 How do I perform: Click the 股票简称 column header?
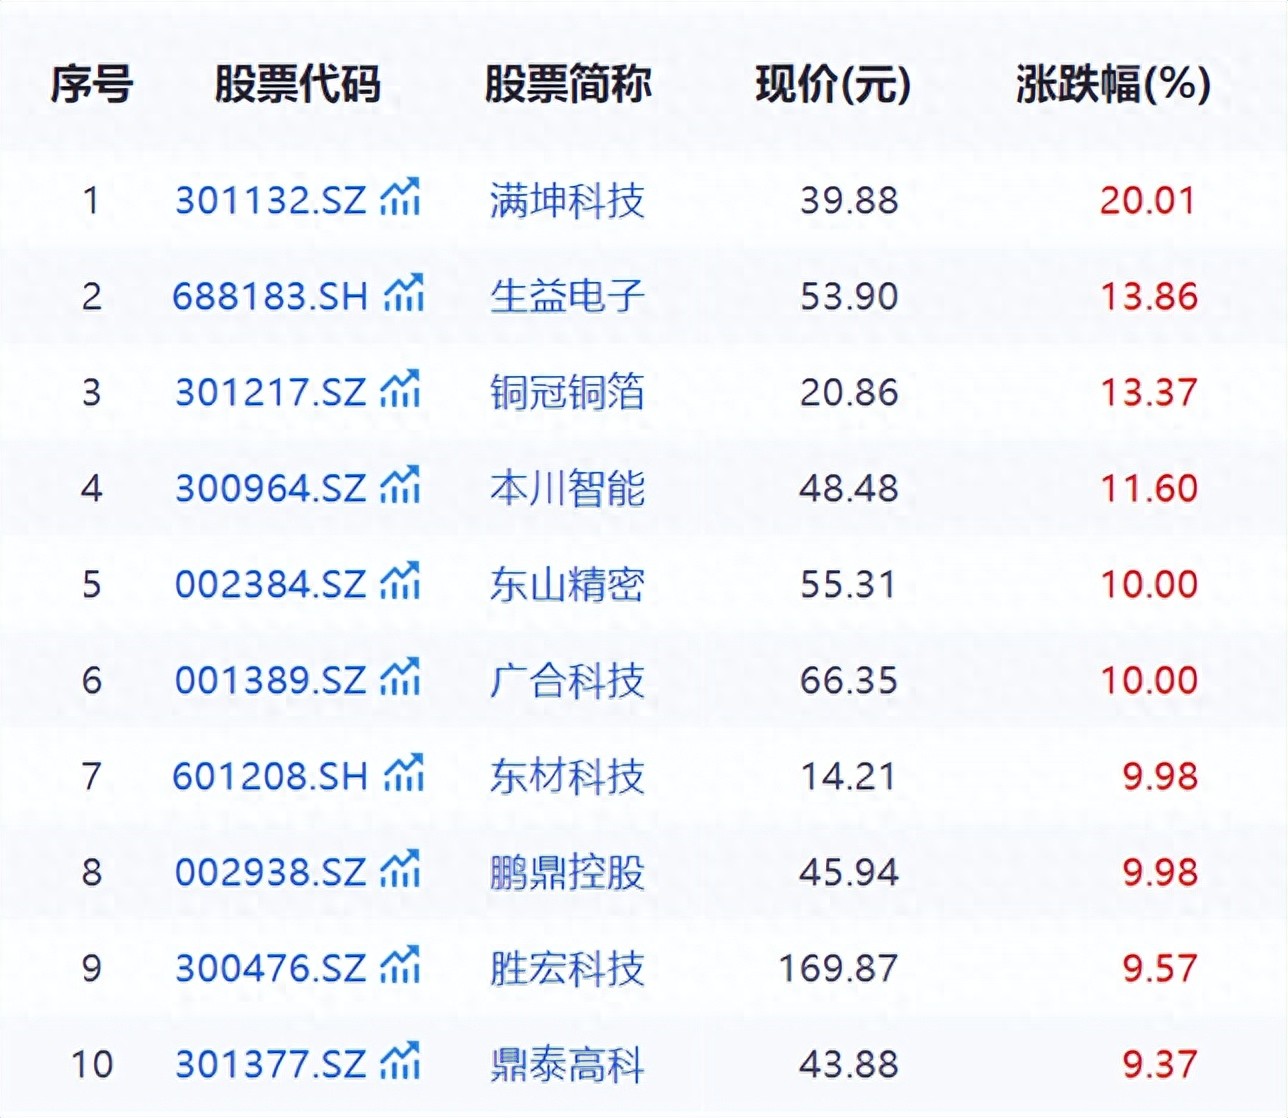[x=567, y=85]
